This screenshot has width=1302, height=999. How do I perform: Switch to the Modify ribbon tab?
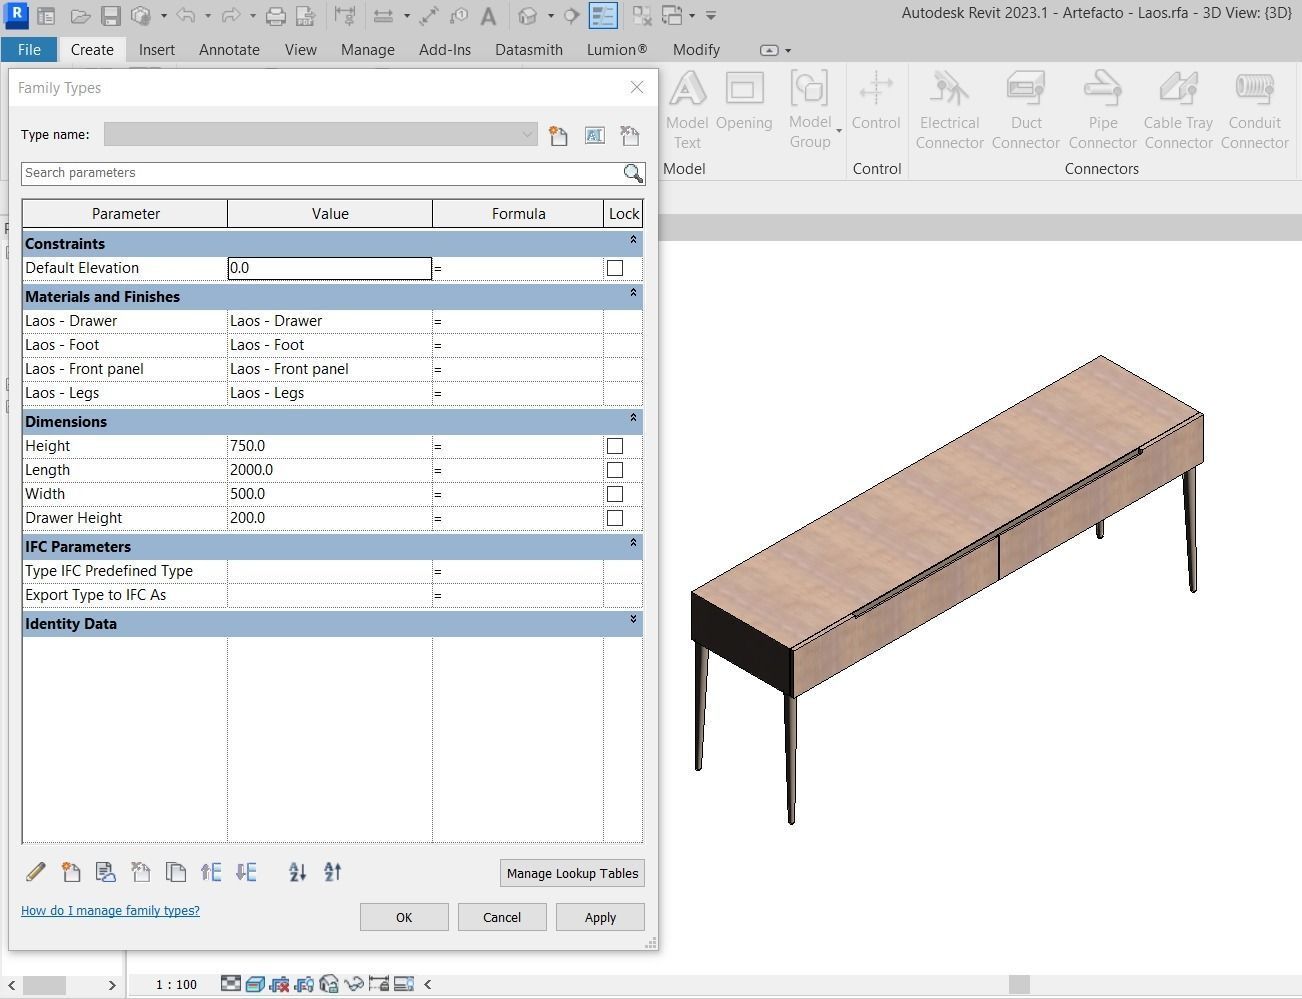click(x=696, y=49)
